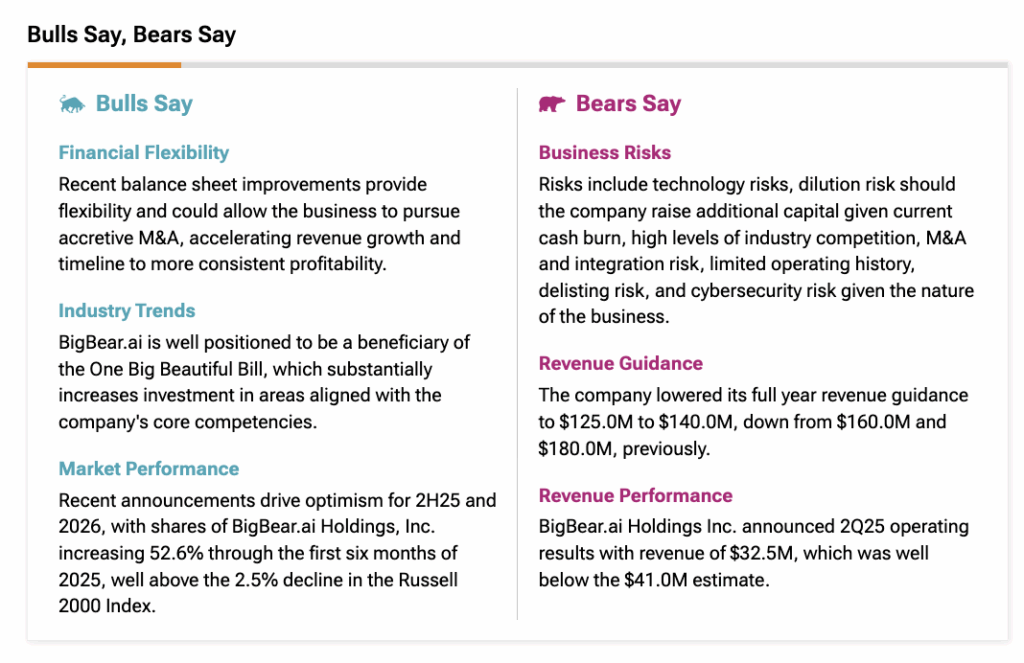Viewport: 1024px width, 663px height.
Task: Open the Business Risks heading
Action: pos(605,153)
